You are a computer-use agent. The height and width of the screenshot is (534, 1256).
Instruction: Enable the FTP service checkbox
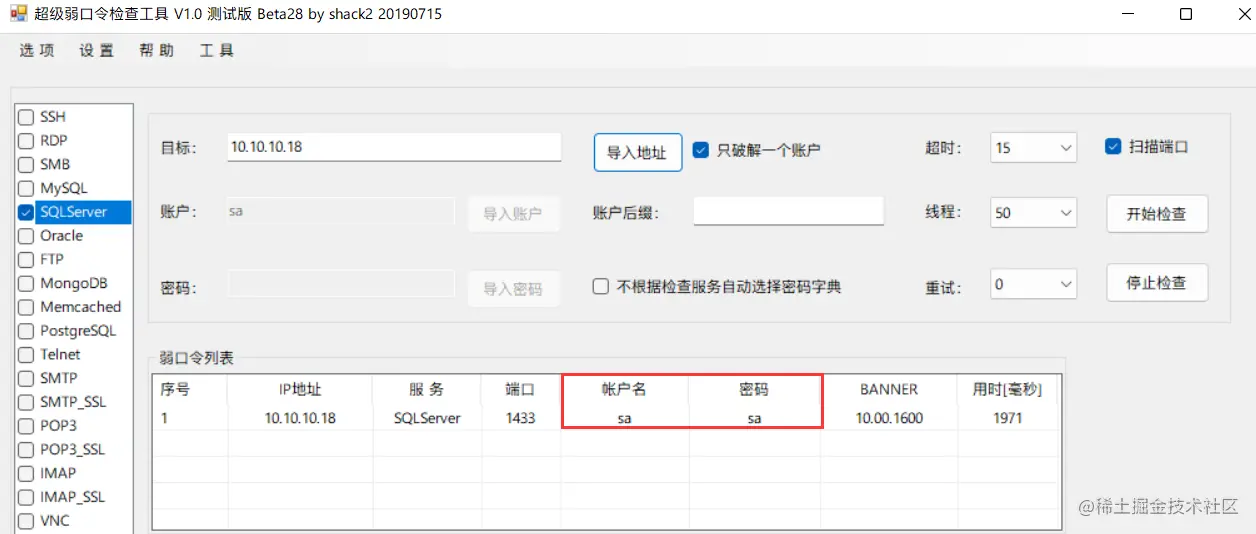pos(26,259)
